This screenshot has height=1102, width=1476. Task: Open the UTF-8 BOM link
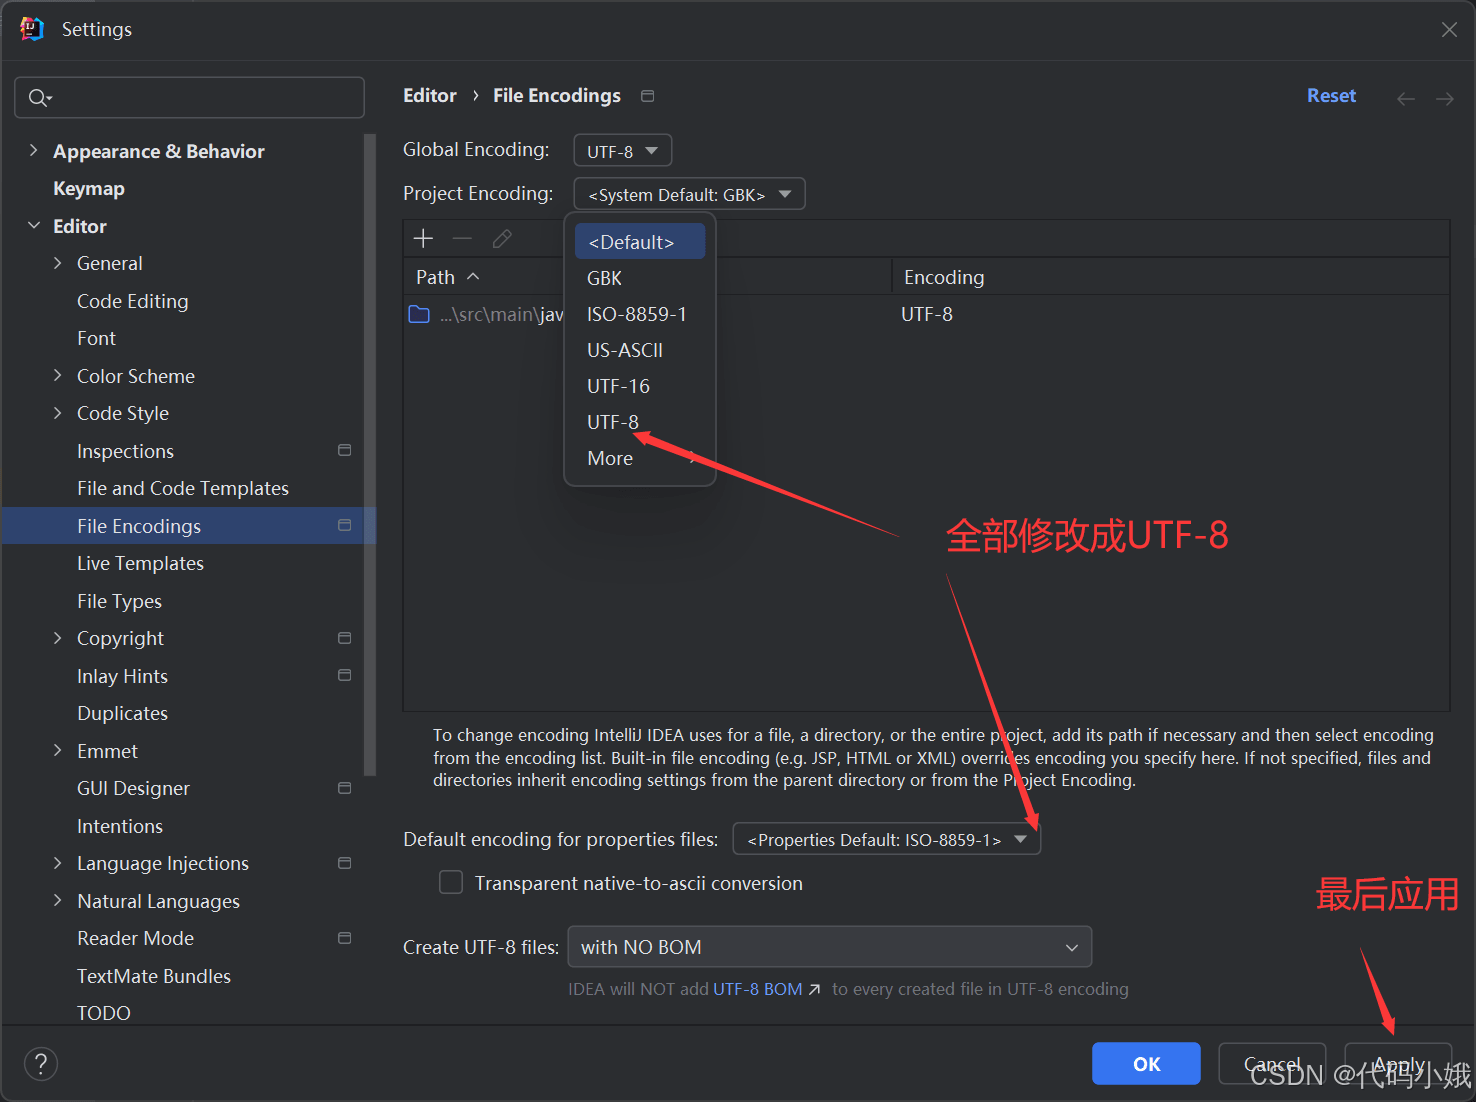pos(758,989)
